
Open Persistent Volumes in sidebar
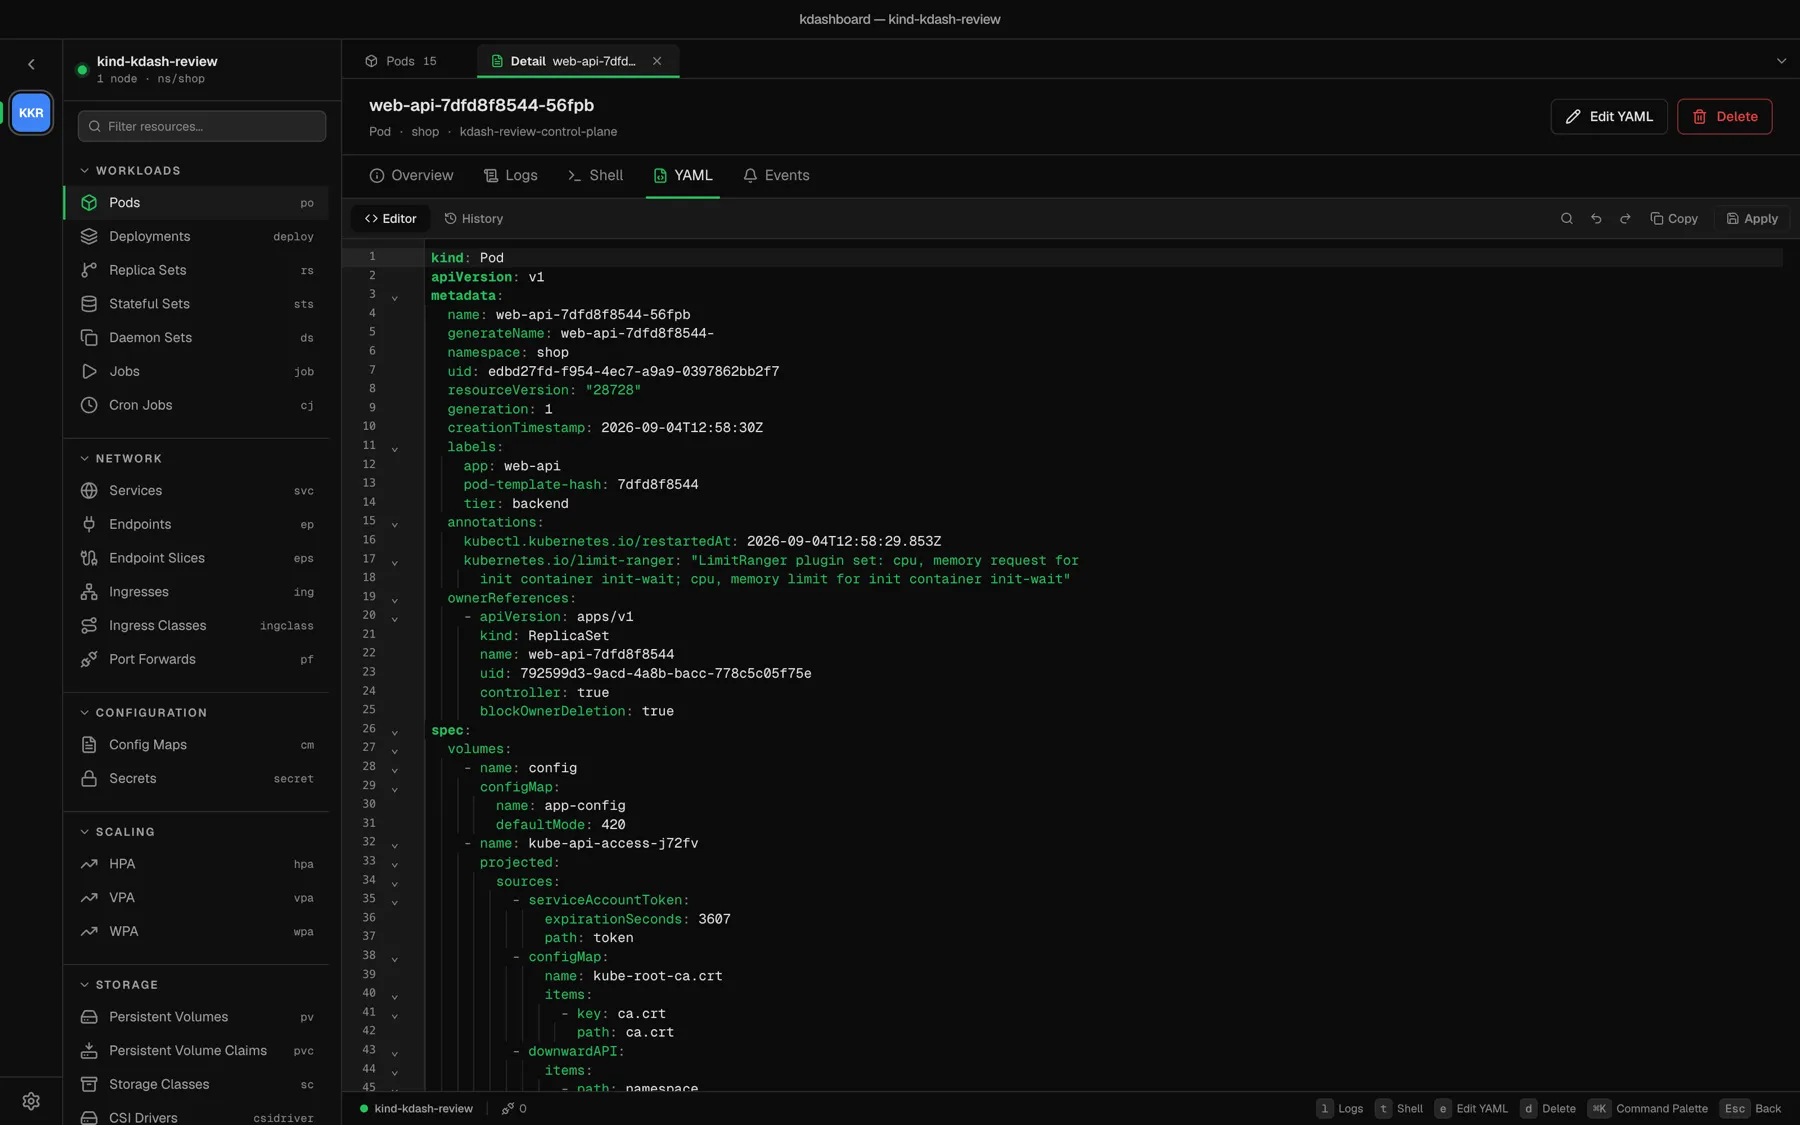pyautogui.click(x=196, y=1017)
